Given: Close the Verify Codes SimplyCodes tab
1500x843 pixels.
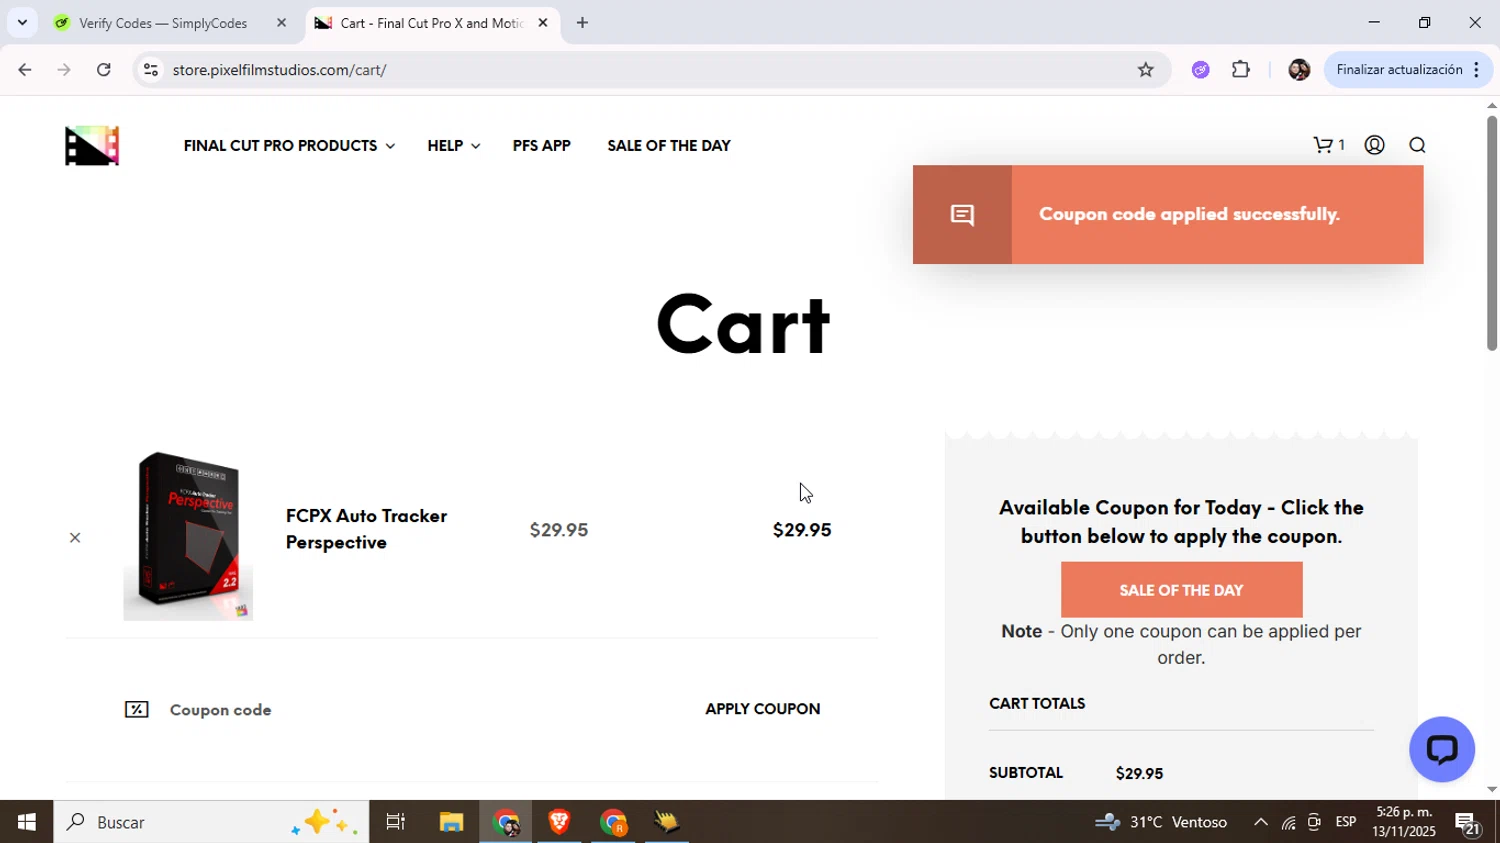Looking at the screenshot, I should 281,23.
